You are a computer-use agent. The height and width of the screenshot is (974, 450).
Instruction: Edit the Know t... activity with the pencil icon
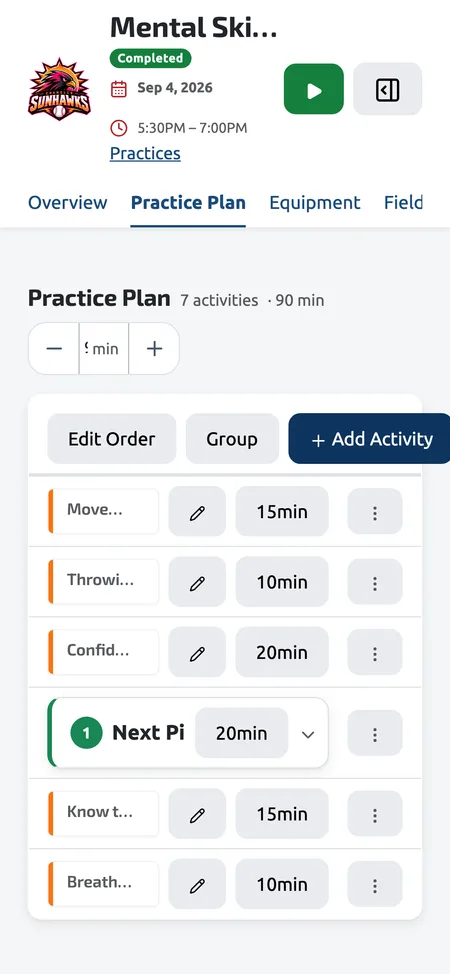tap(197, 814)
